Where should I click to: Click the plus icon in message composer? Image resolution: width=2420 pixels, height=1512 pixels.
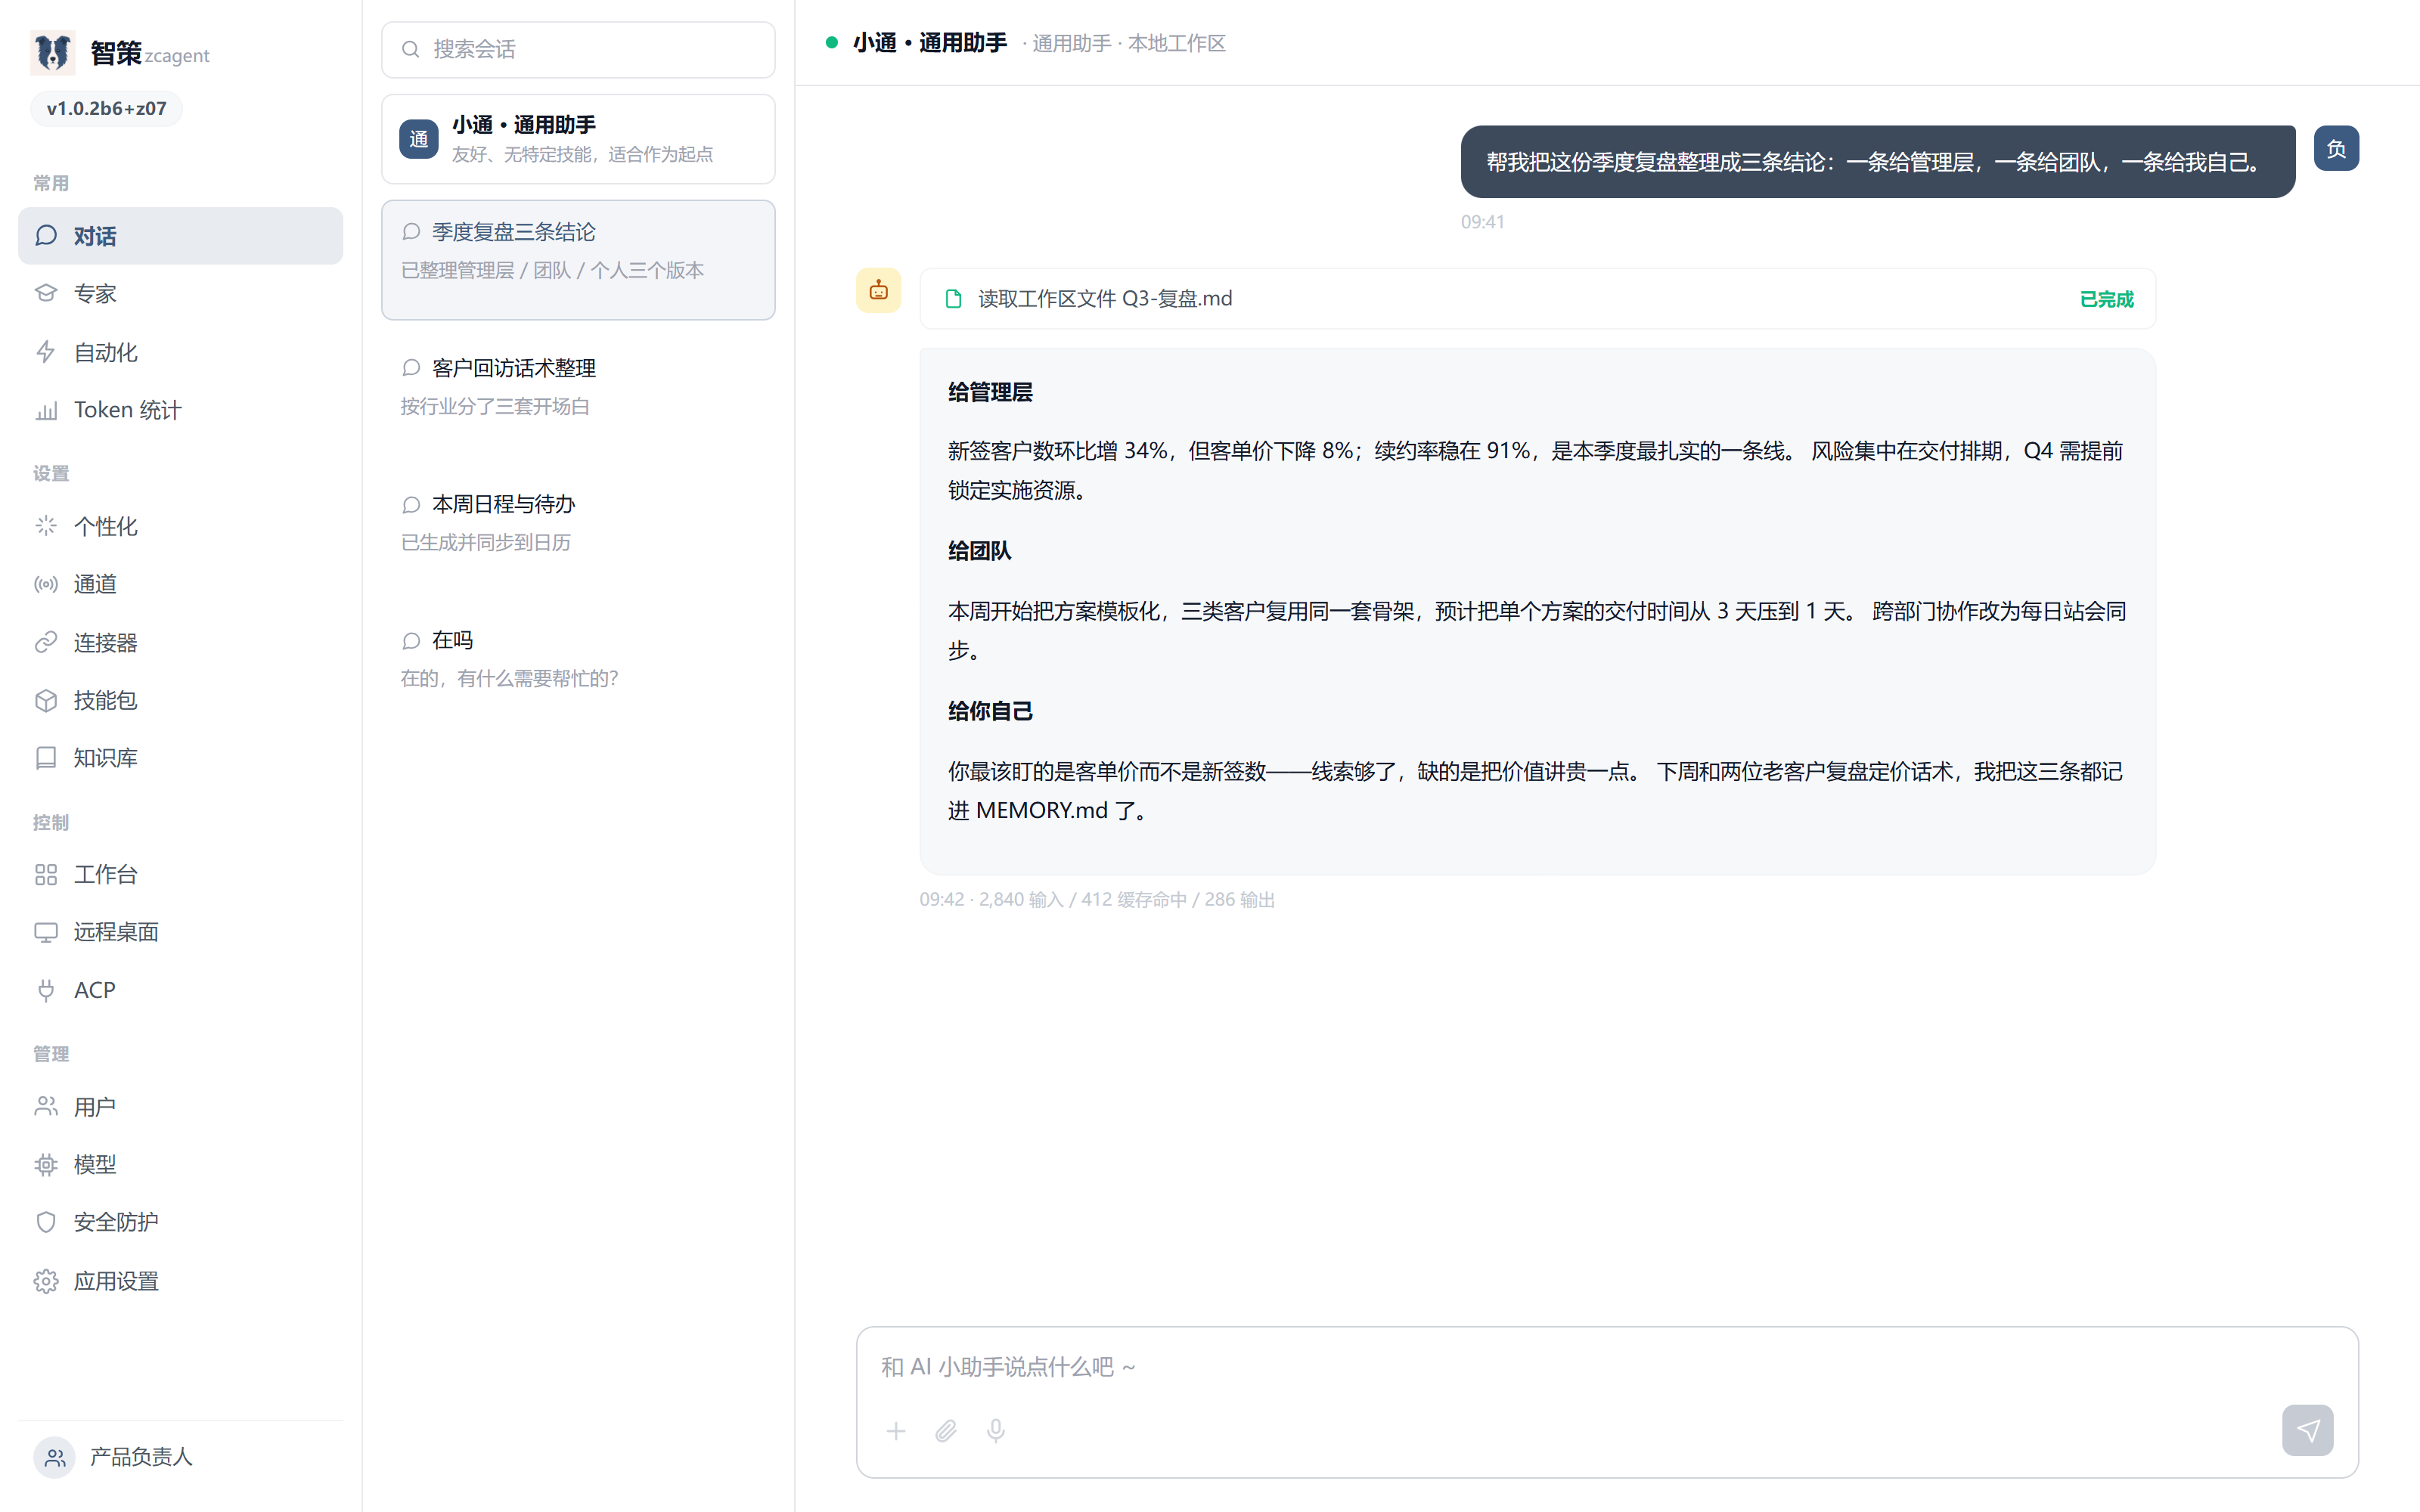coord(896,1431)
